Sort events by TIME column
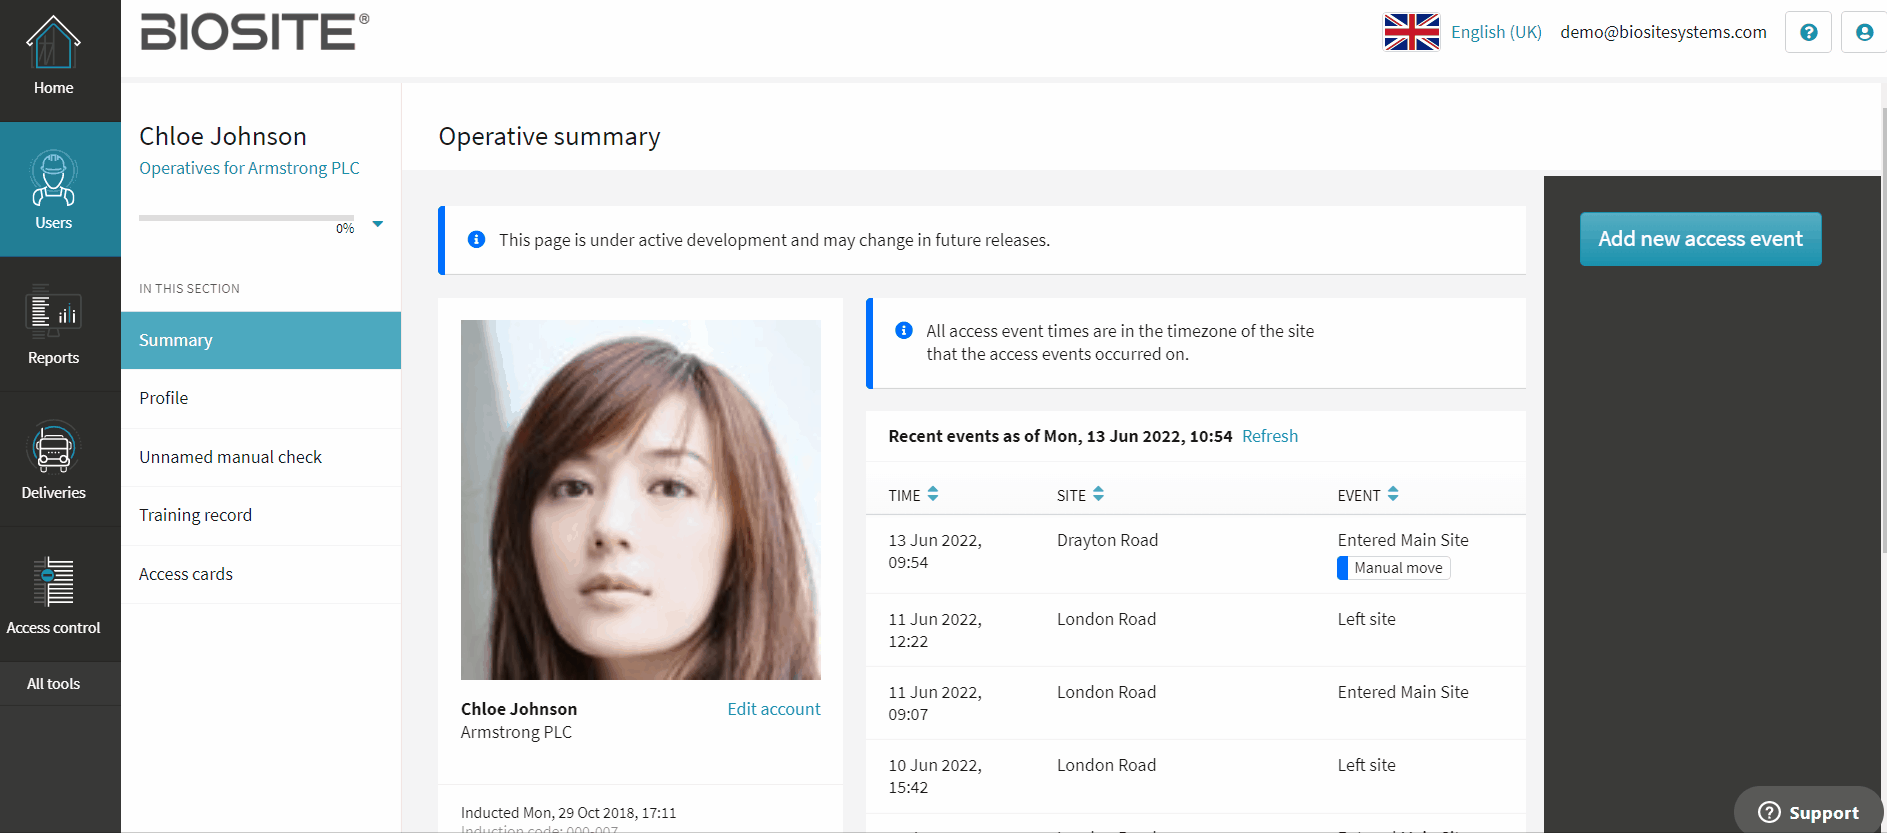Image resolution: width=1887 pixels, height=833 pixels. coord(913,495)
